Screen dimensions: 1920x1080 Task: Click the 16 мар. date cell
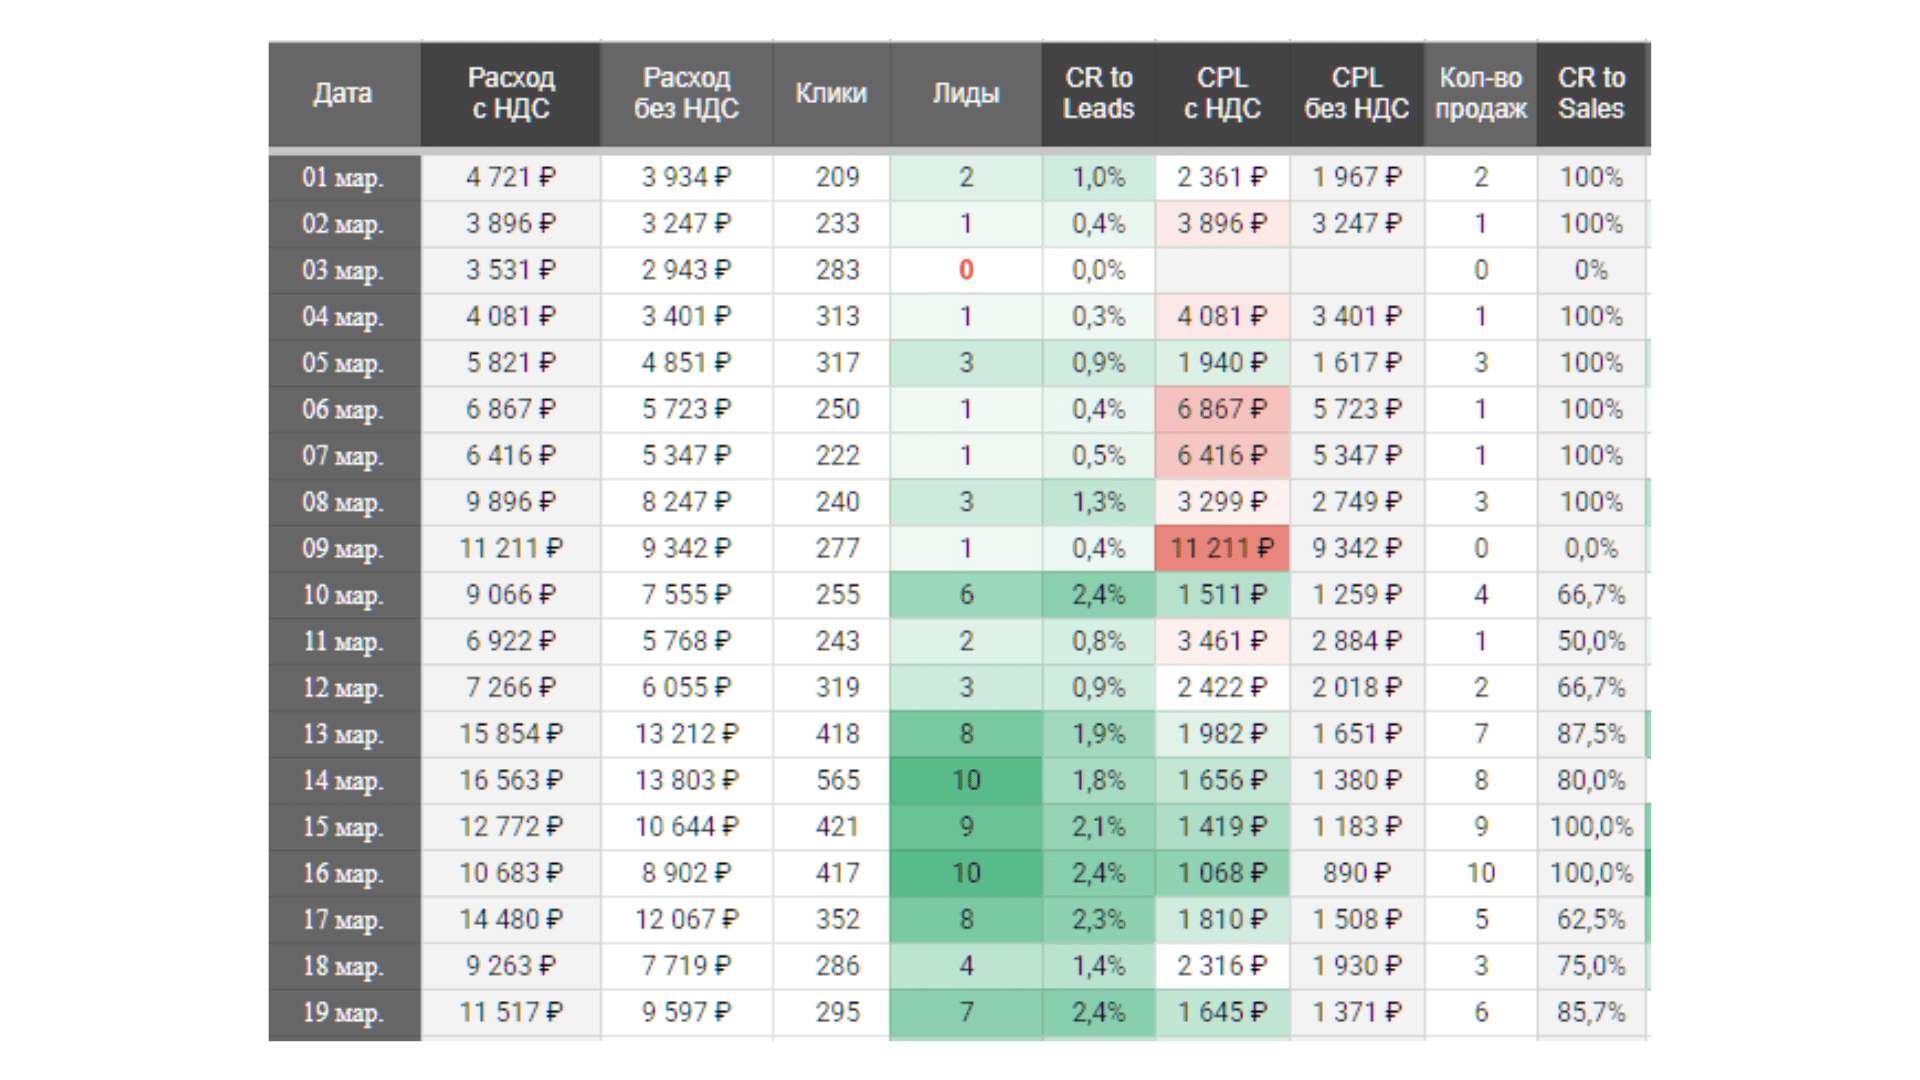(343, 874)
